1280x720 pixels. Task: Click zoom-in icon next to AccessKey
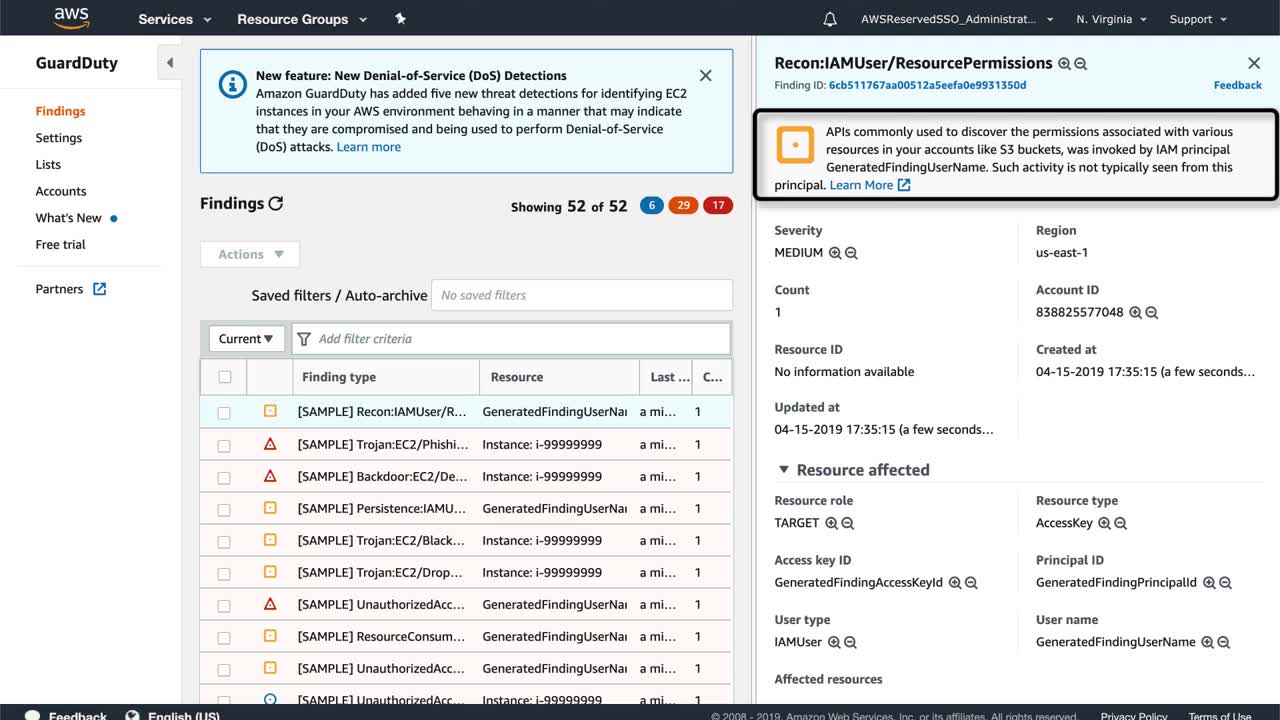click(1104, 523)
